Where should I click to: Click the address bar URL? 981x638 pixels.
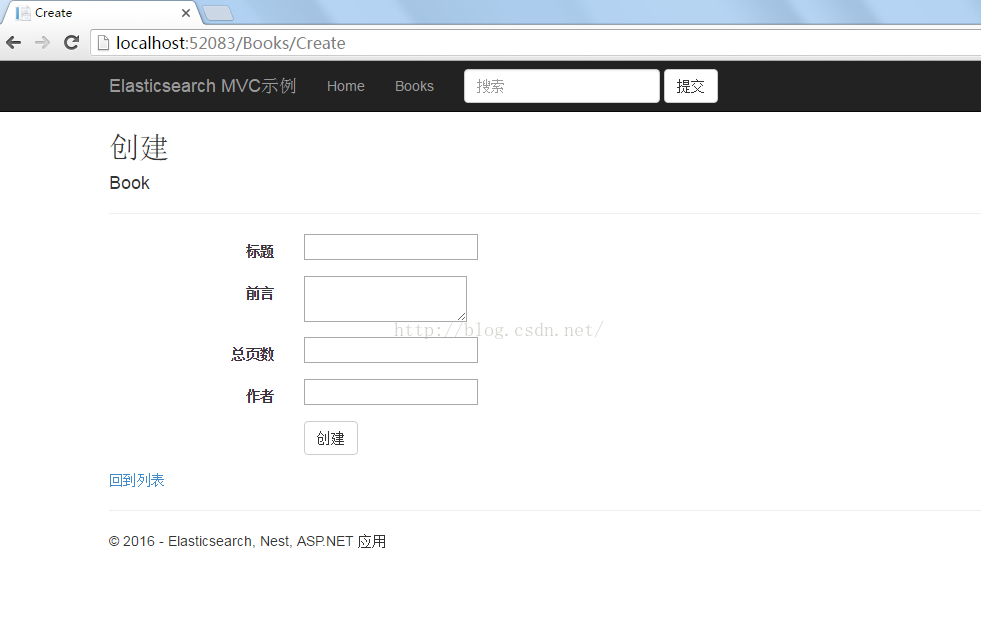[231, 43]
